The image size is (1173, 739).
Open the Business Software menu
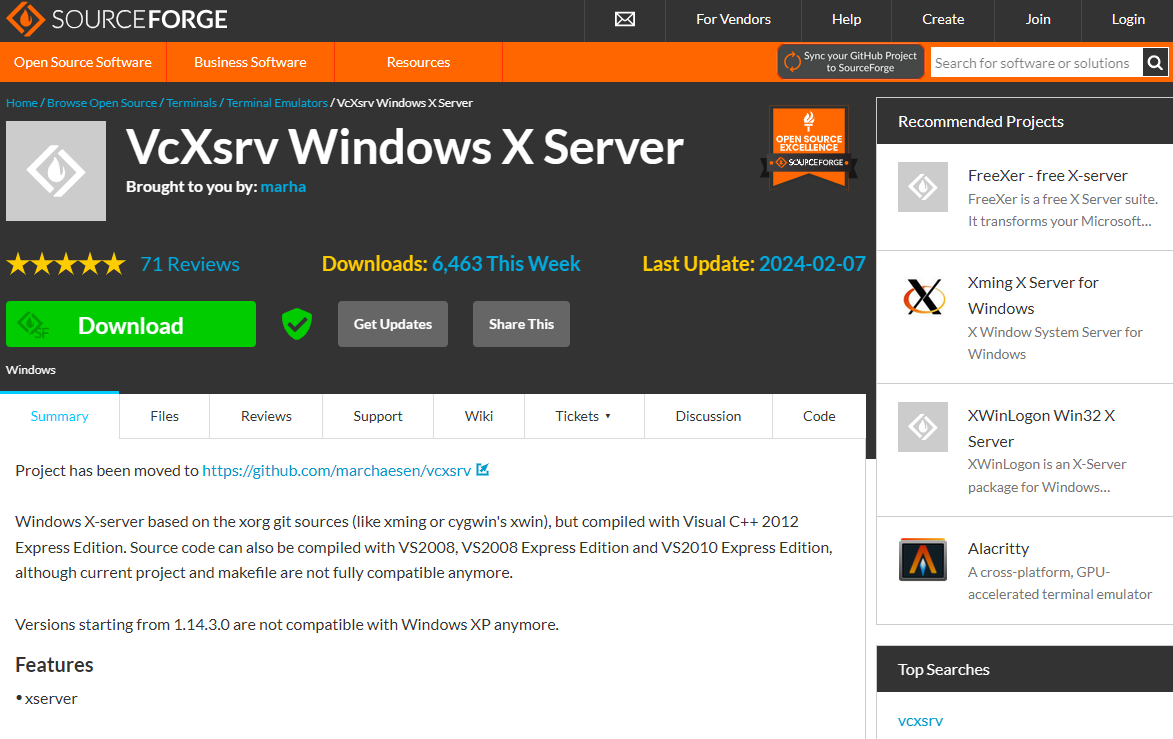(250, 62)
